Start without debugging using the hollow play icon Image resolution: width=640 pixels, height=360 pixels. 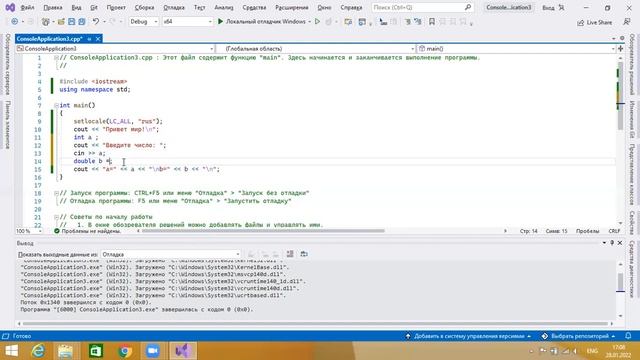(x=317, y=22)
